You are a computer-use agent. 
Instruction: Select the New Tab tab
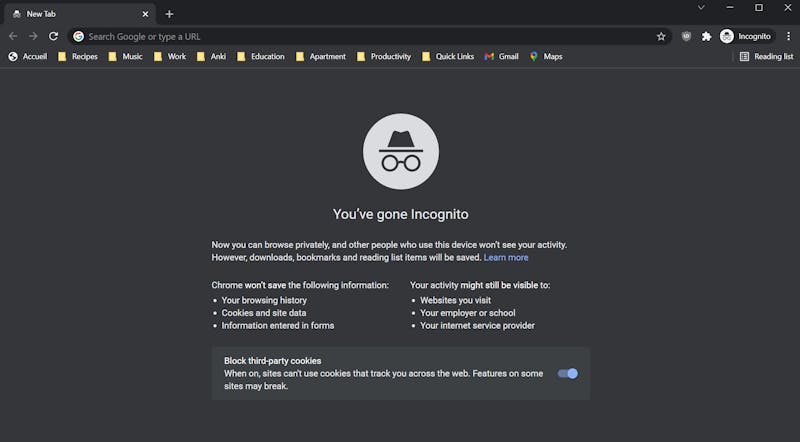(x=79, y=14)
